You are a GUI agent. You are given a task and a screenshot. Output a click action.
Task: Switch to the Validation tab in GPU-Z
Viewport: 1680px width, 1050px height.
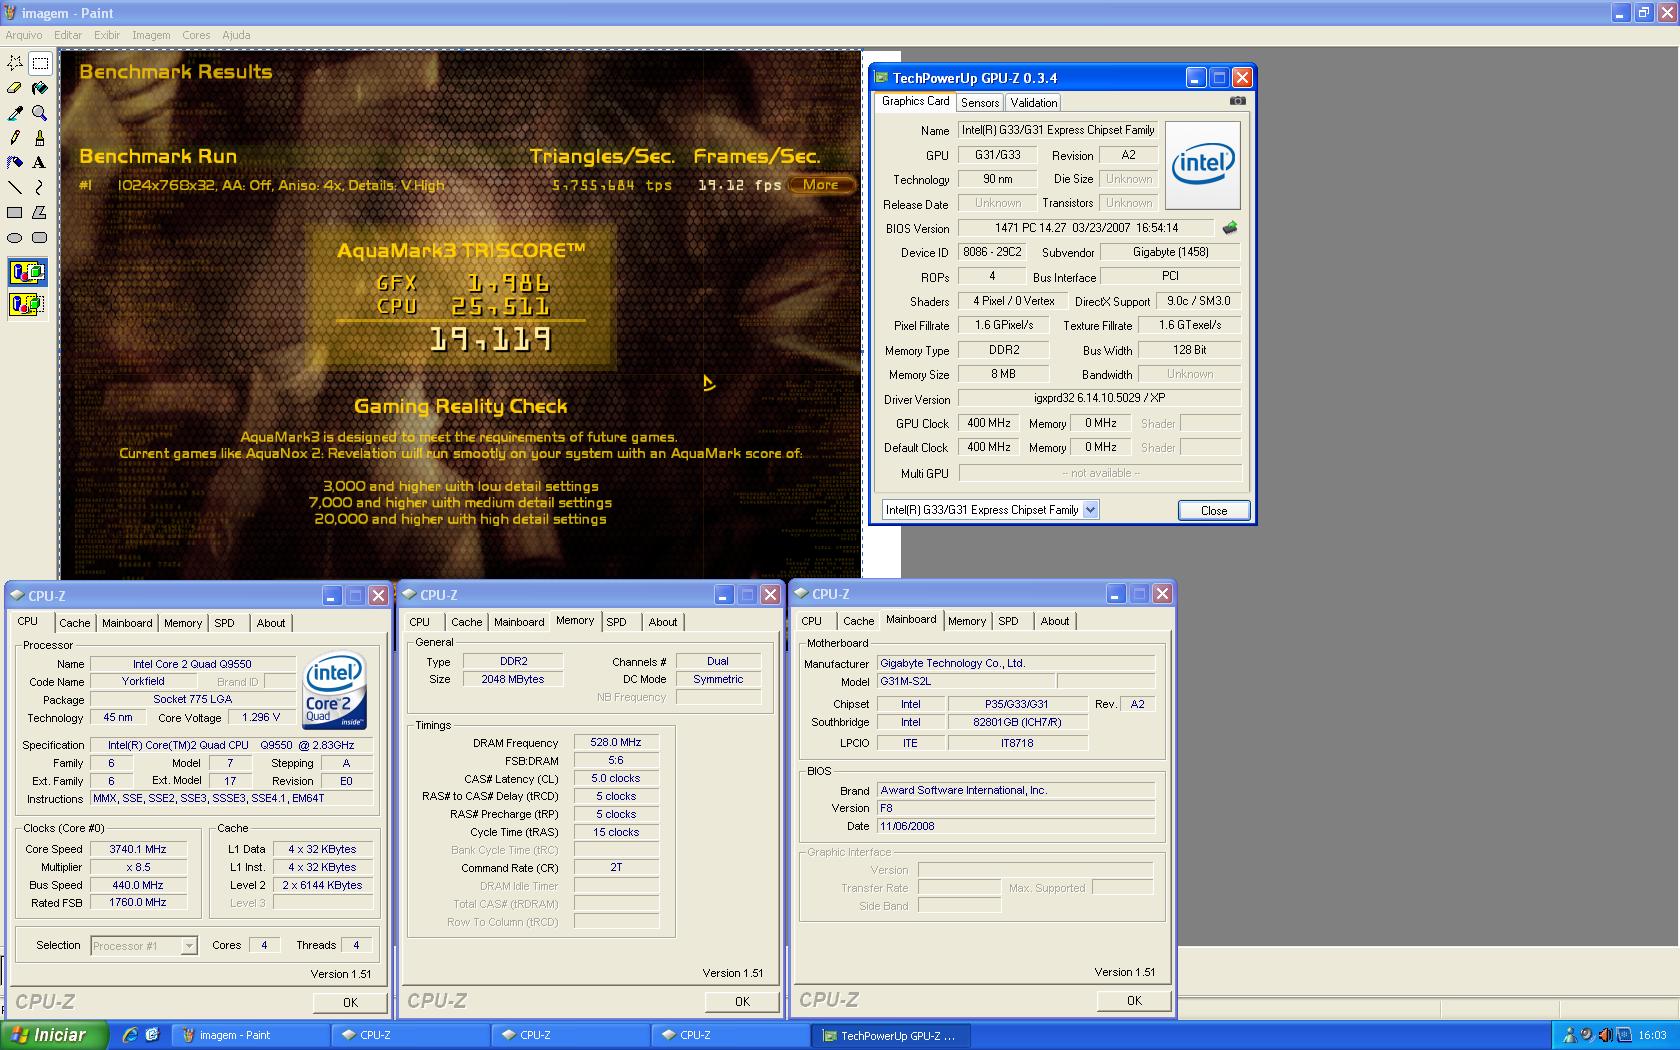[x=1033, y=103]
